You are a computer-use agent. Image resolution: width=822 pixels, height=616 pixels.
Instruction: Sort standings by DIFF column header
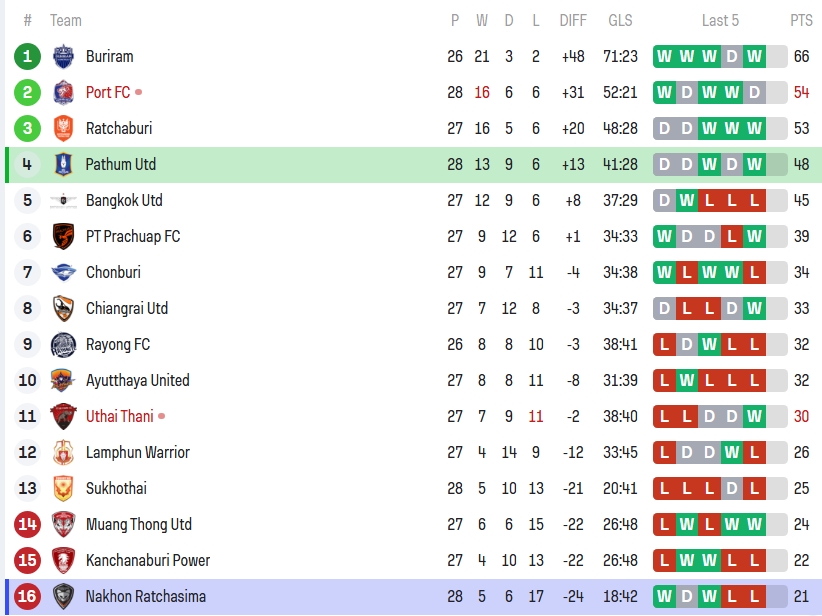(x=573, y=21)
